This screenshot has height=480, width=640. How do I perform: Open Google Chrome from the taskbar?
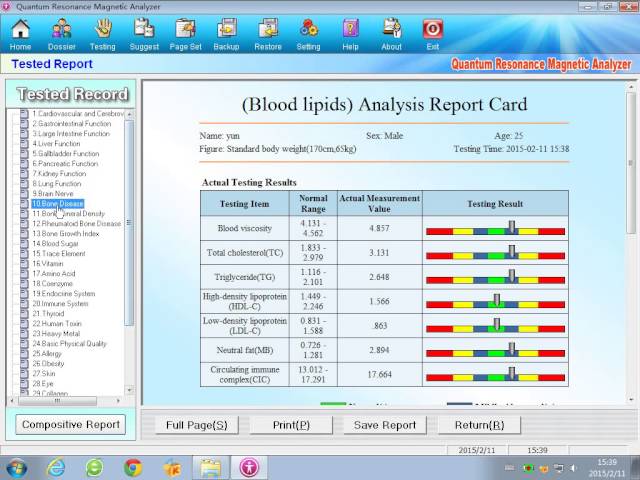click(133, 468)
